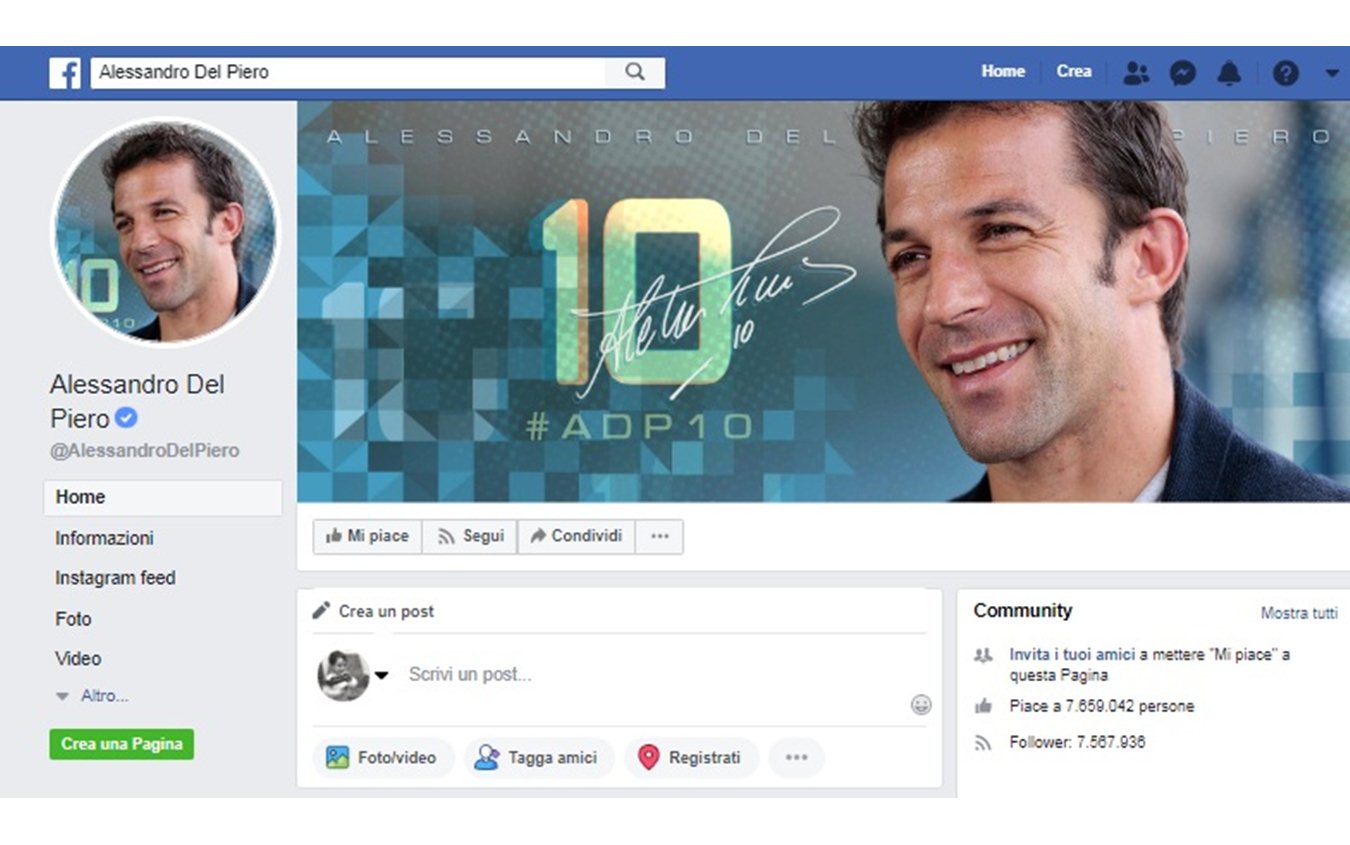
Task: Click the green Crea una Pagina button
Action: coord(122,744)
